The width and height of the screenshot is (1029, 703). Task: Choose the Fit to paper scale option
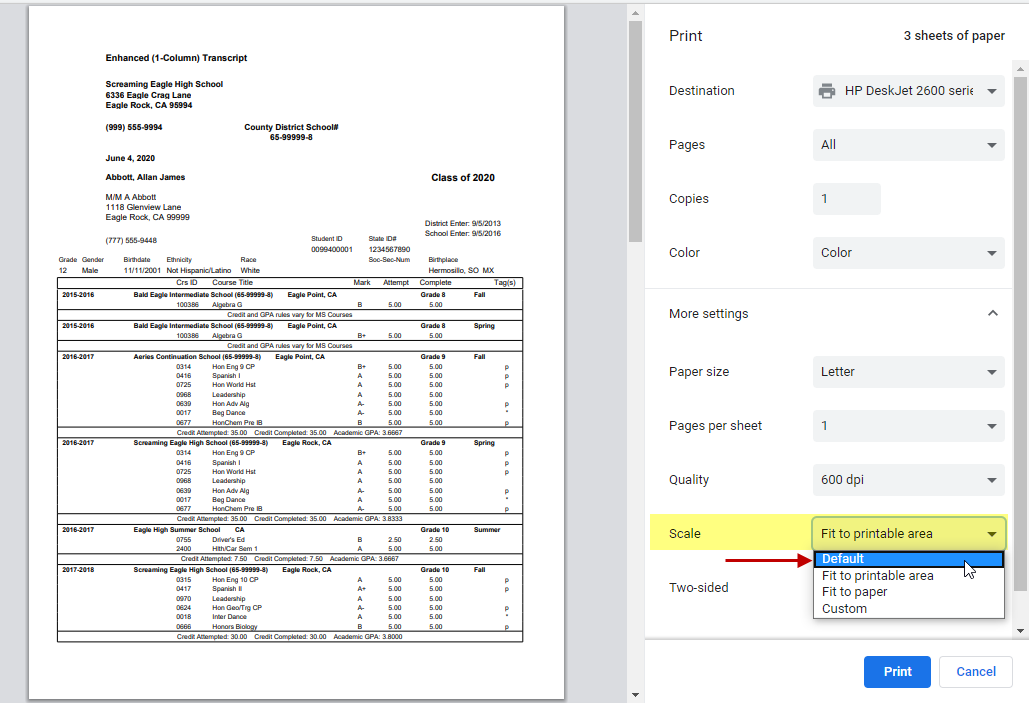905,592
